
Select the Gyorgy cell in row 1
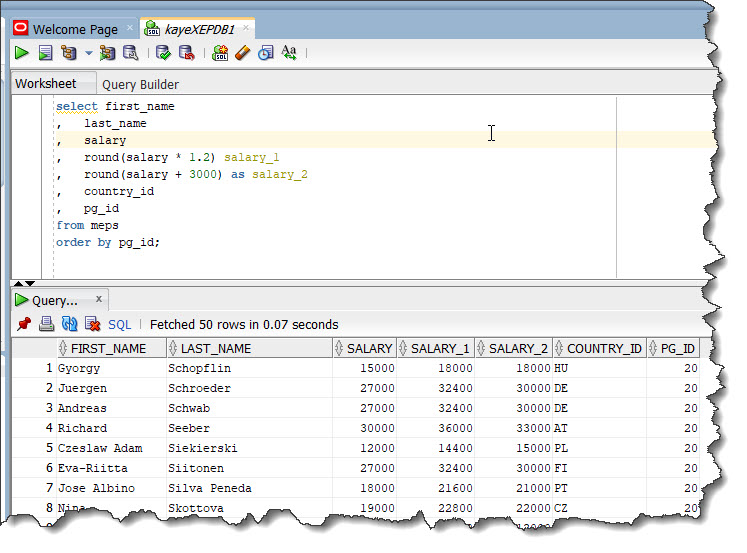(x=111, y=368)
